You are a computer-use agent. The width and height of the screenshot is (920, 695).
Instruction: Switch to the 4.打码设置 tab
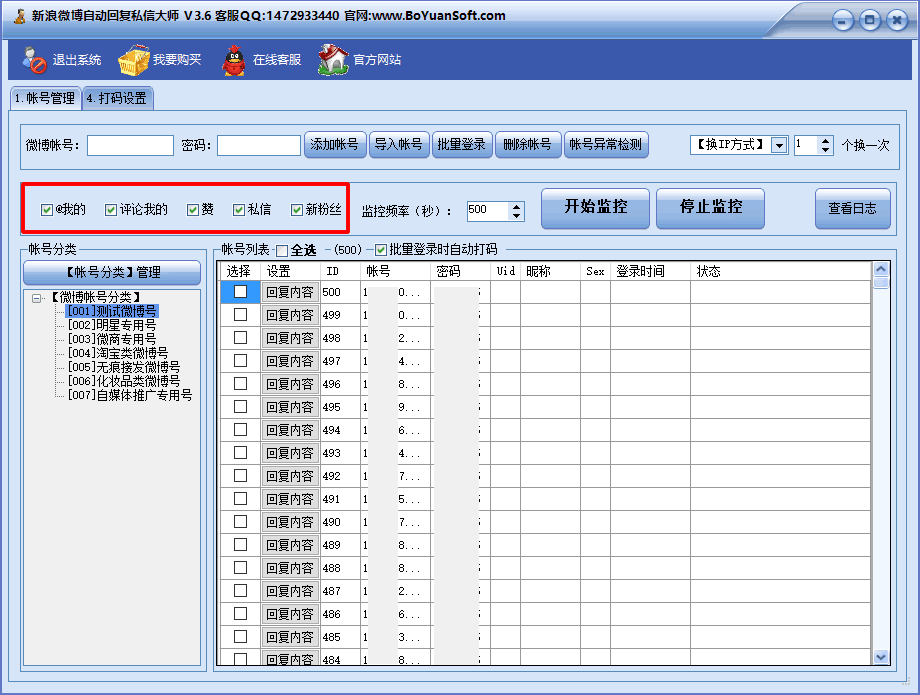click(x=117, y=99)
